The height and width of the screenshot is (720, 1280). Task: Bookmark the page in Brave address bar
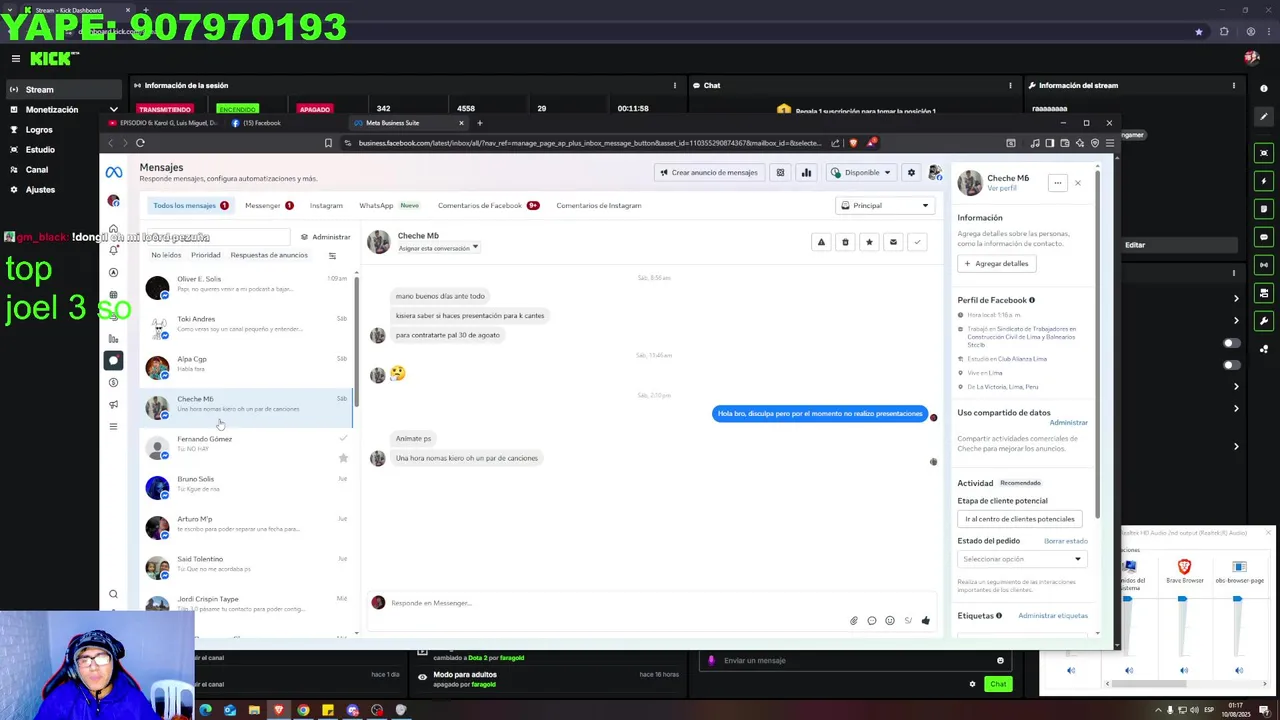[328, 143]
